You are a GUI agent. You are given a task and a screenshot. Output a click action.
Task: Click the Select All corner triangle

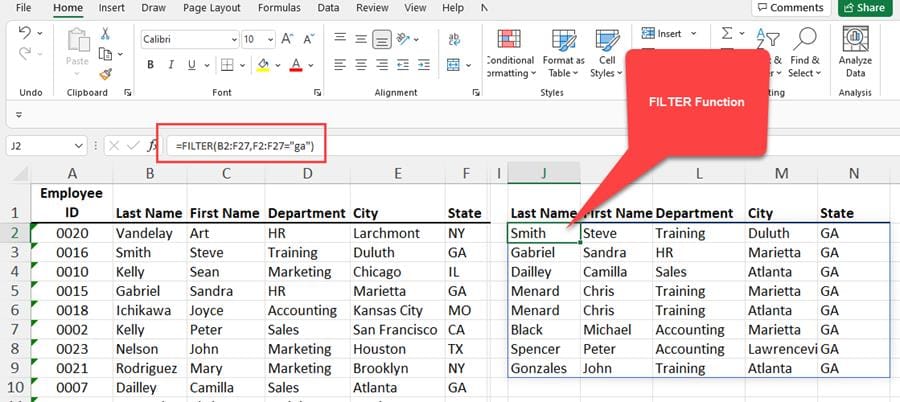point(20,173)
